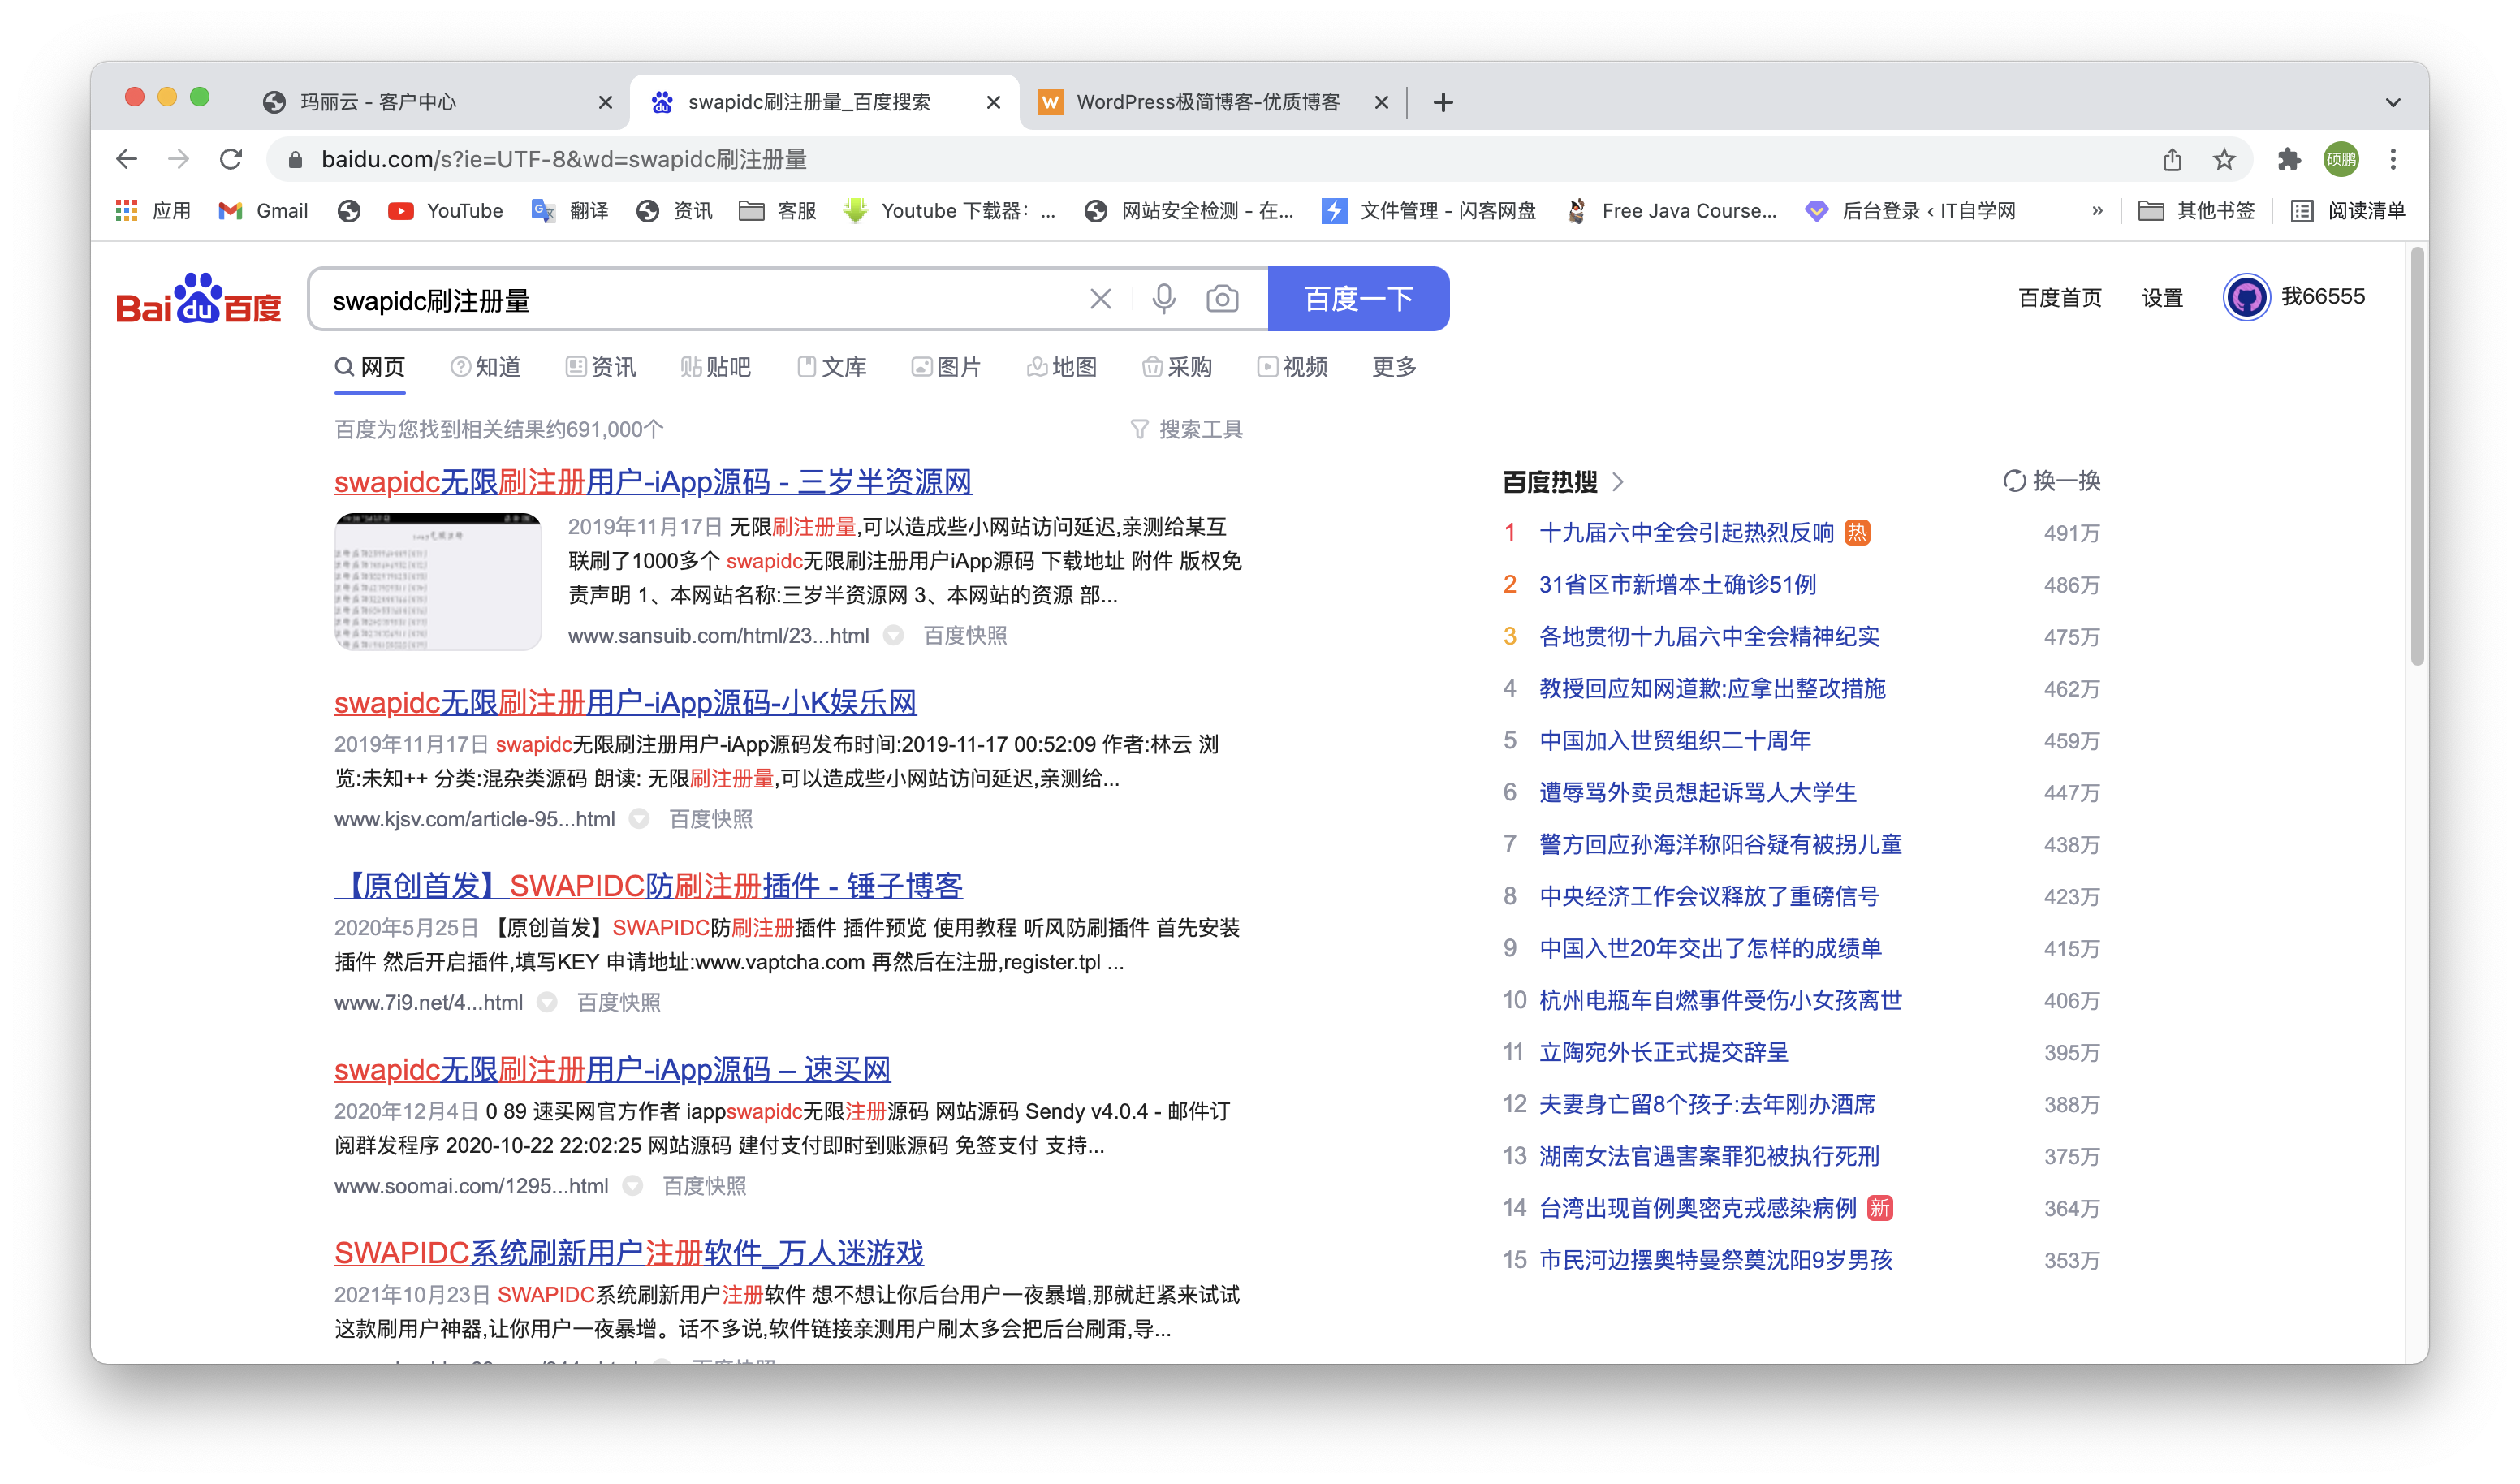Screen dimensions: 2520x1484
Task: Click the Baidu logo
Action: (x=199, y=299)
